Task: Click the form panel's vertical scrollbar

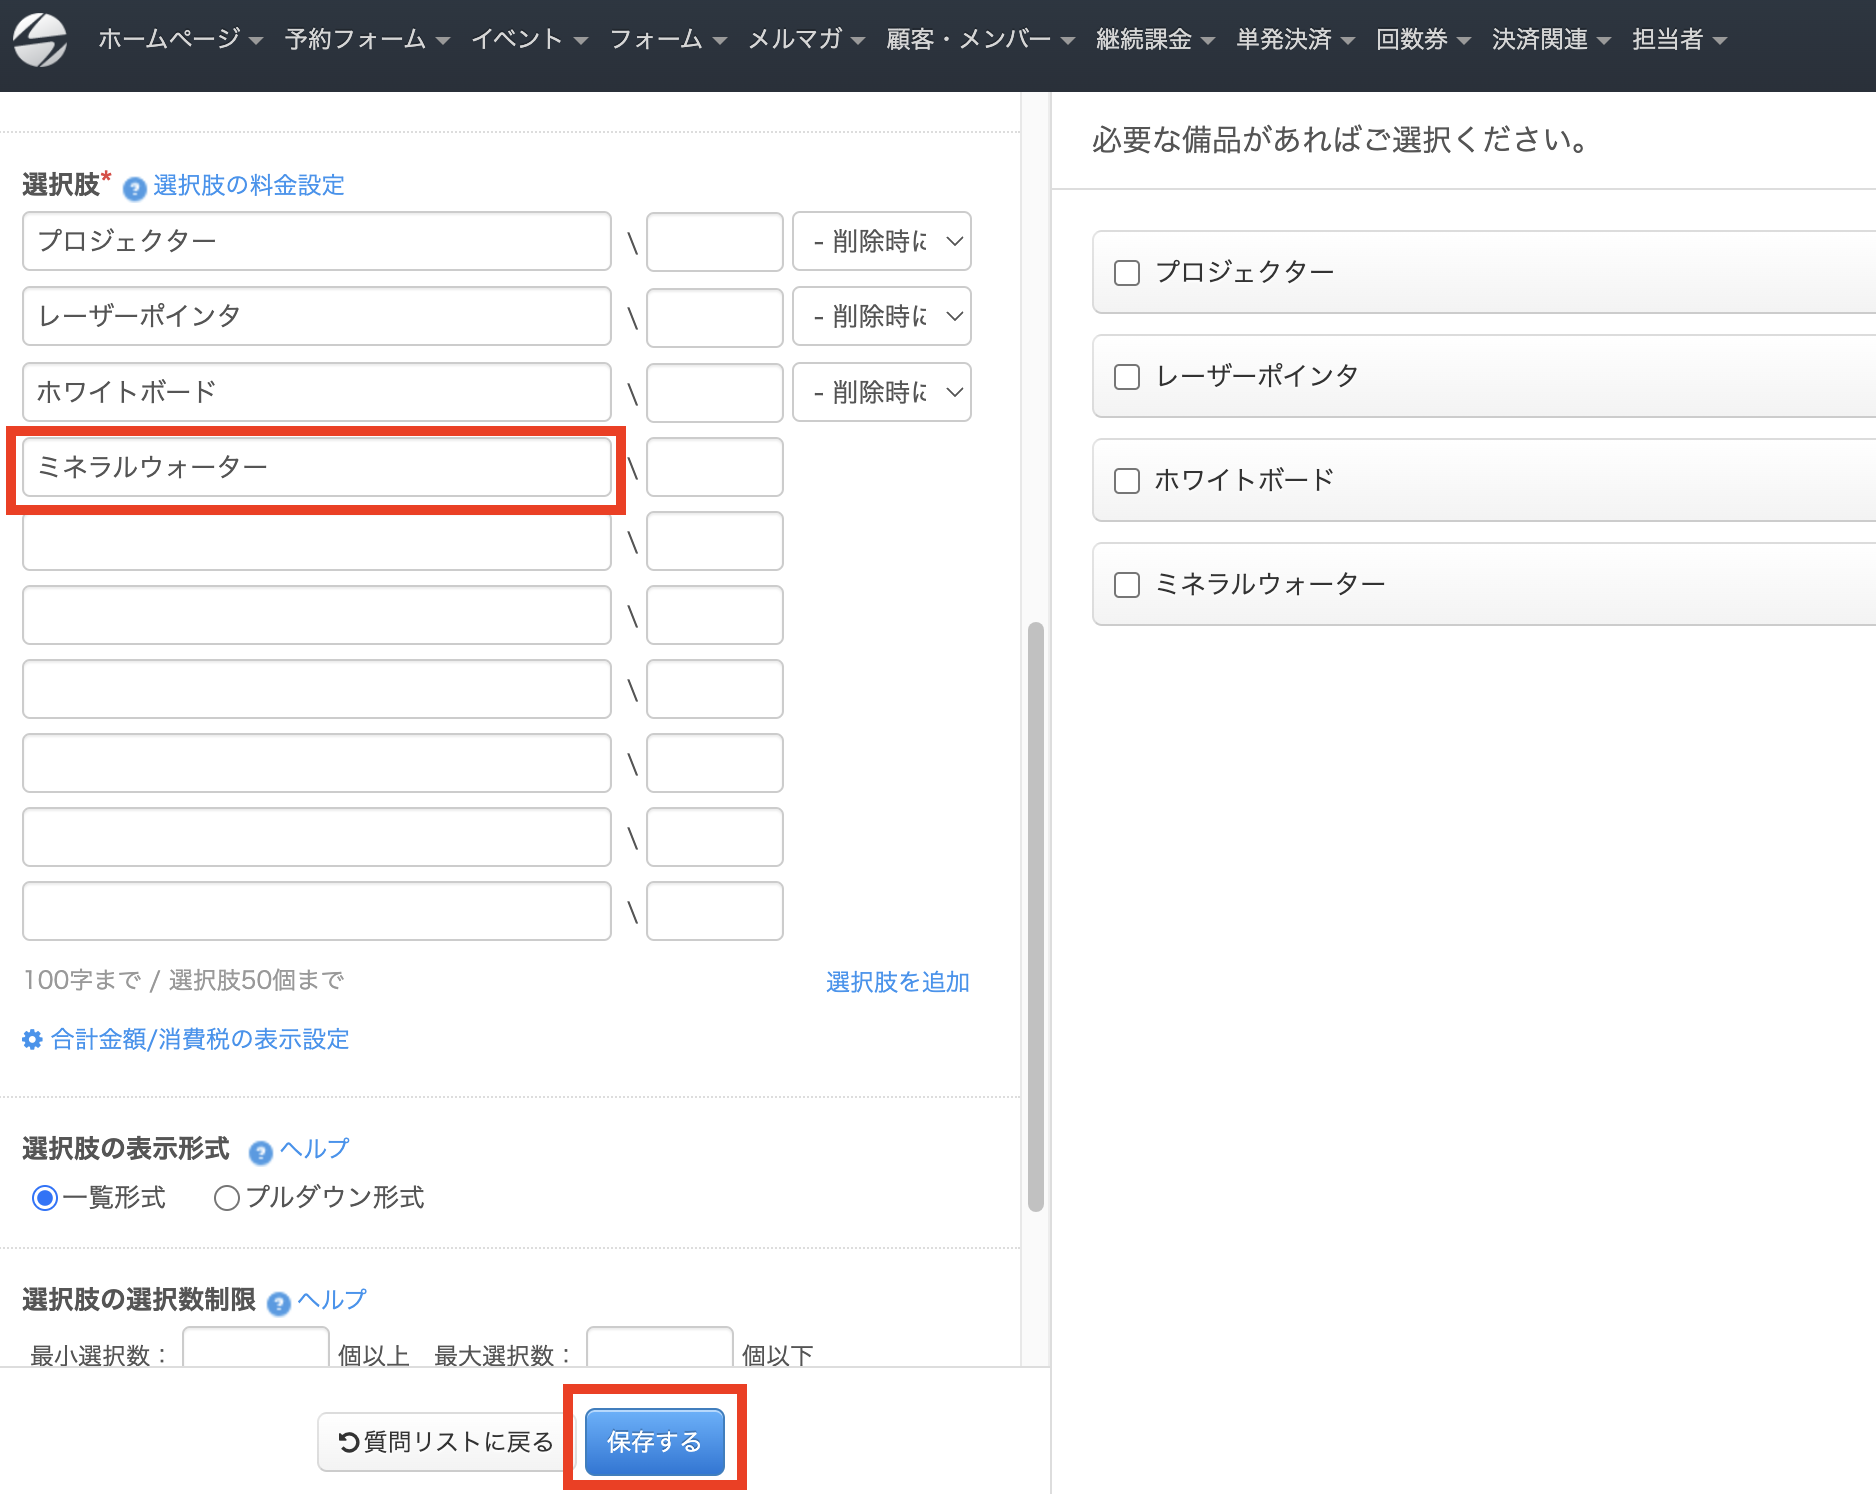Action: point(1036,917)
